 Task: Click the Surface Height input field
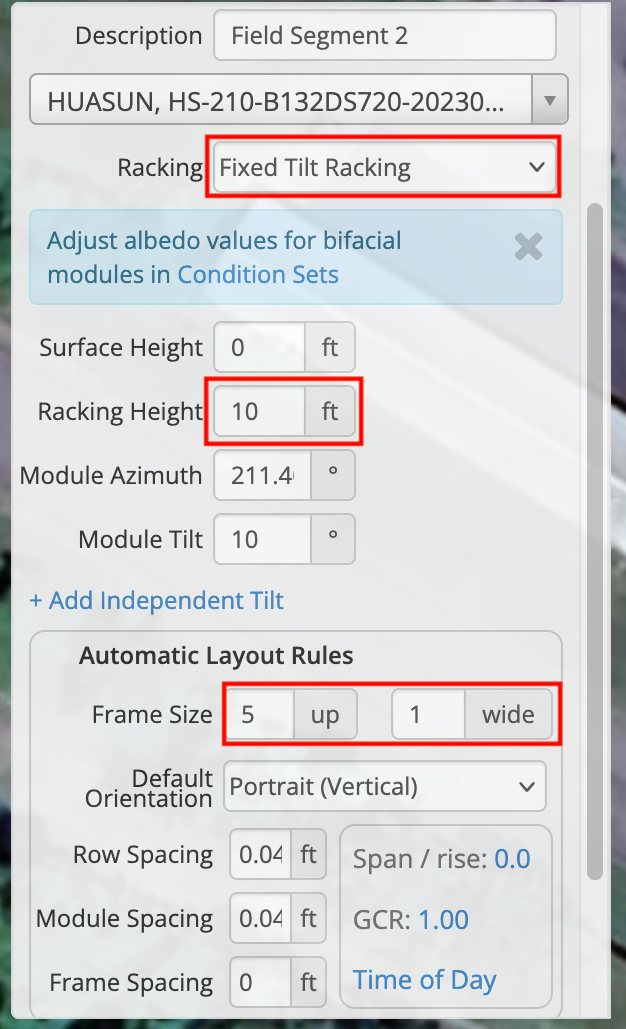tap(260, 348)
